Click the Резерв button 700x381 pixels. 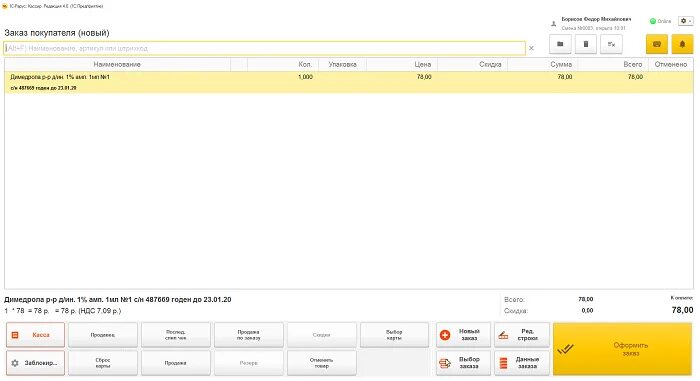[x=249, y=363]
